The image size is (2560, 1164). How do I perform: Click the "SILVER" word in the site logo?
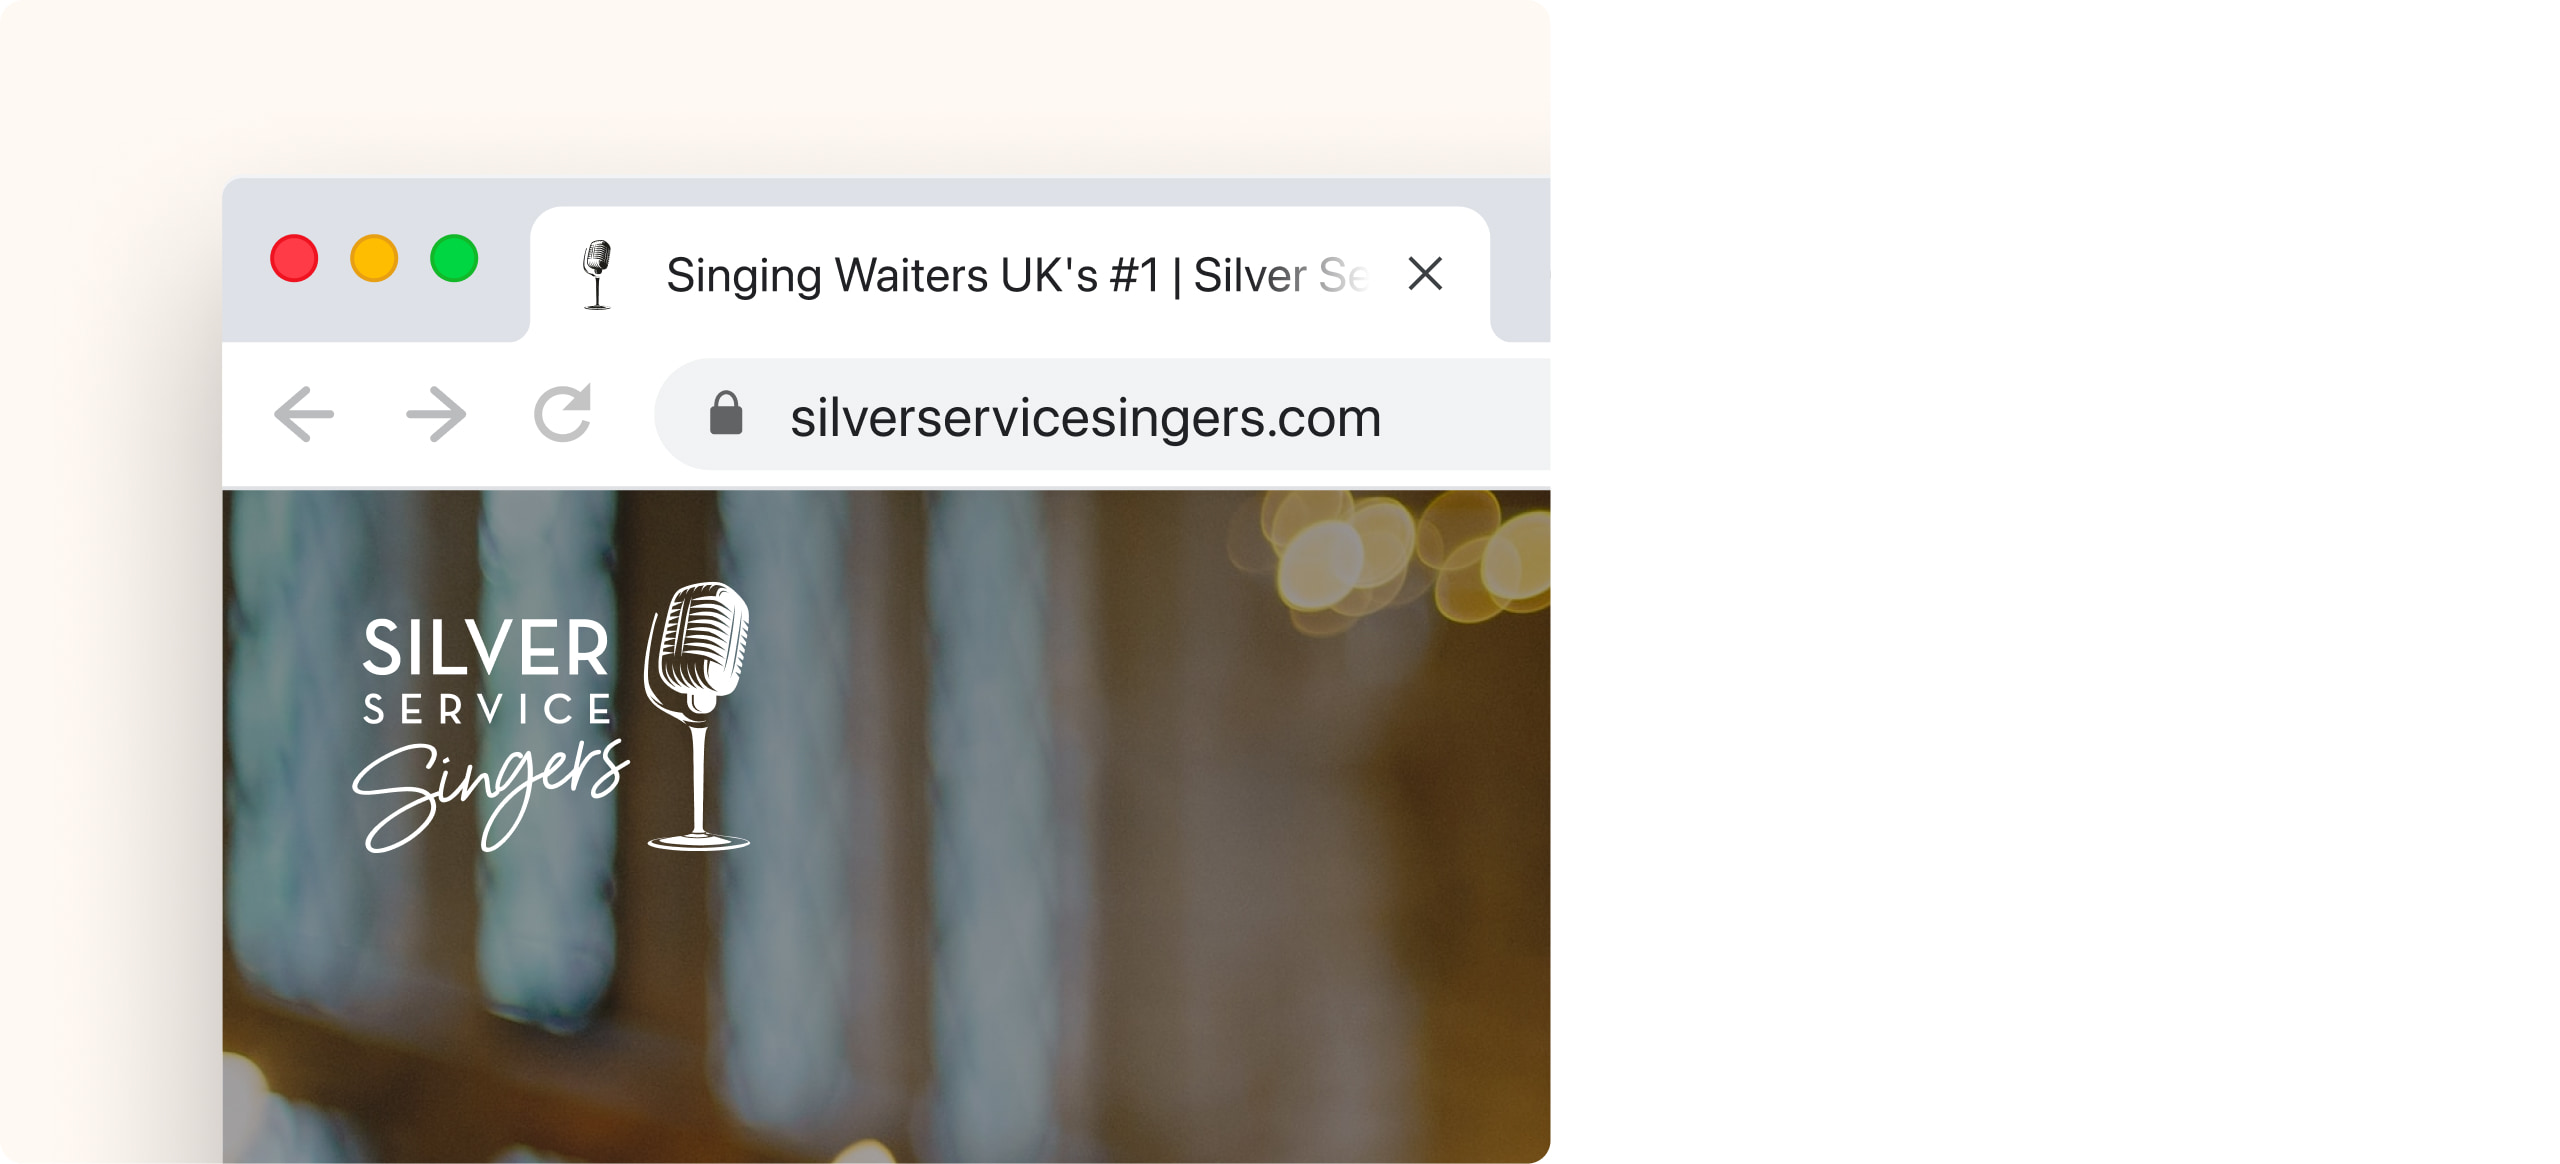(x=486, y=648)
